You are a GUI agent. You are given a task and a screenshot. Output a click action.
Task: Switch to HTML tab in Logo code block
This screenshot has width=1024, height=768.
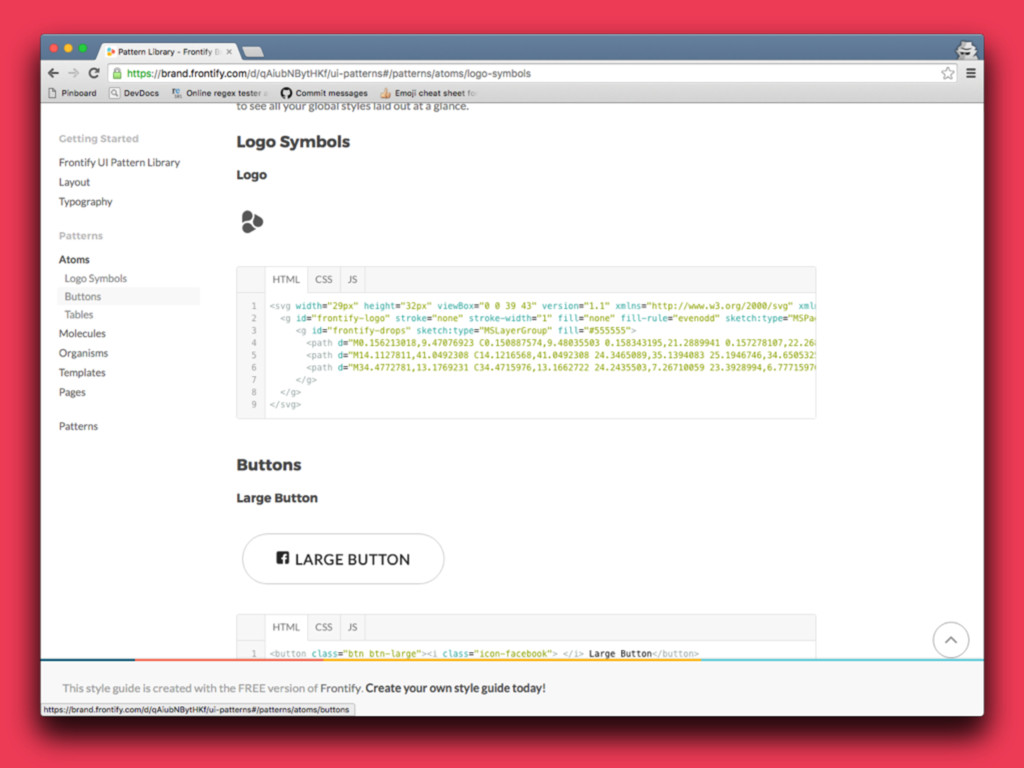pyautogui.click(x=286, y=280)
